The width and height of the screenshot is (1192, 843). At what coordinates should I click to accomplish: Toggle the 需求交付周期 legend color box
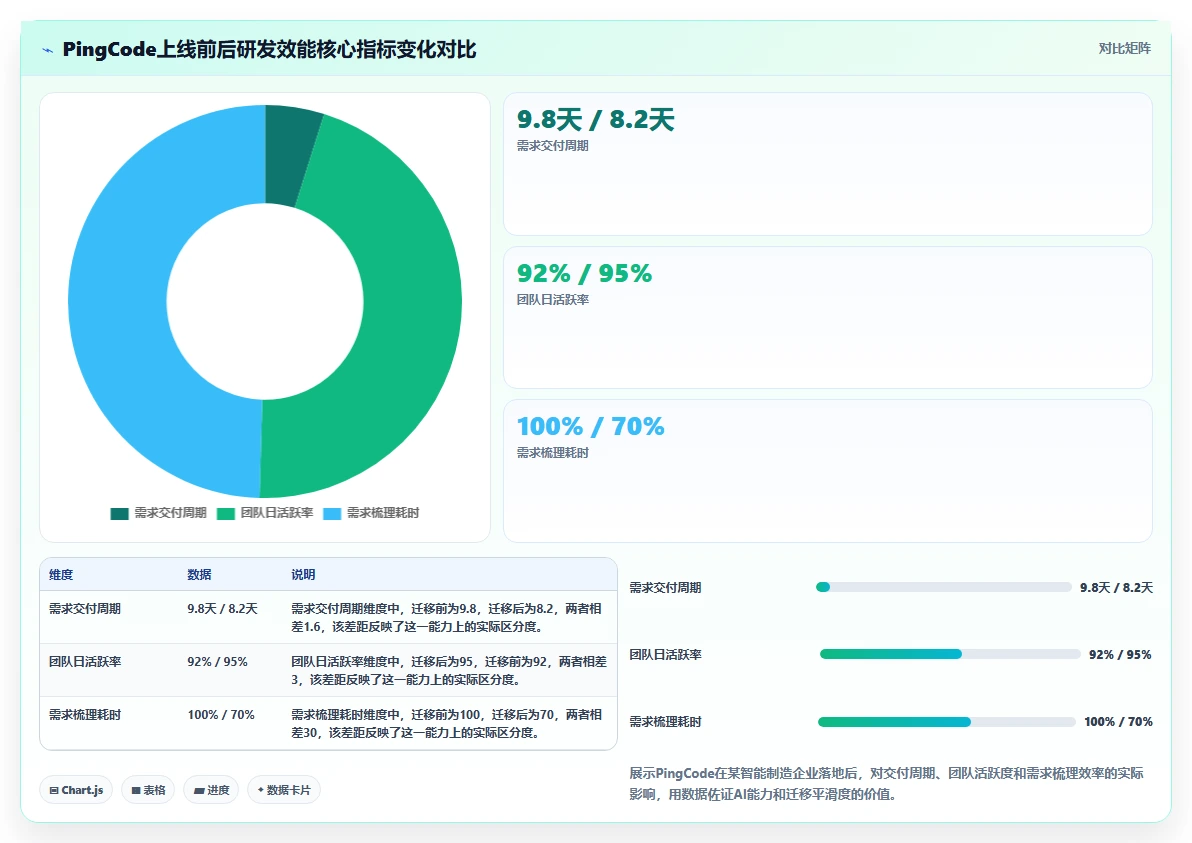coord(119,514)
